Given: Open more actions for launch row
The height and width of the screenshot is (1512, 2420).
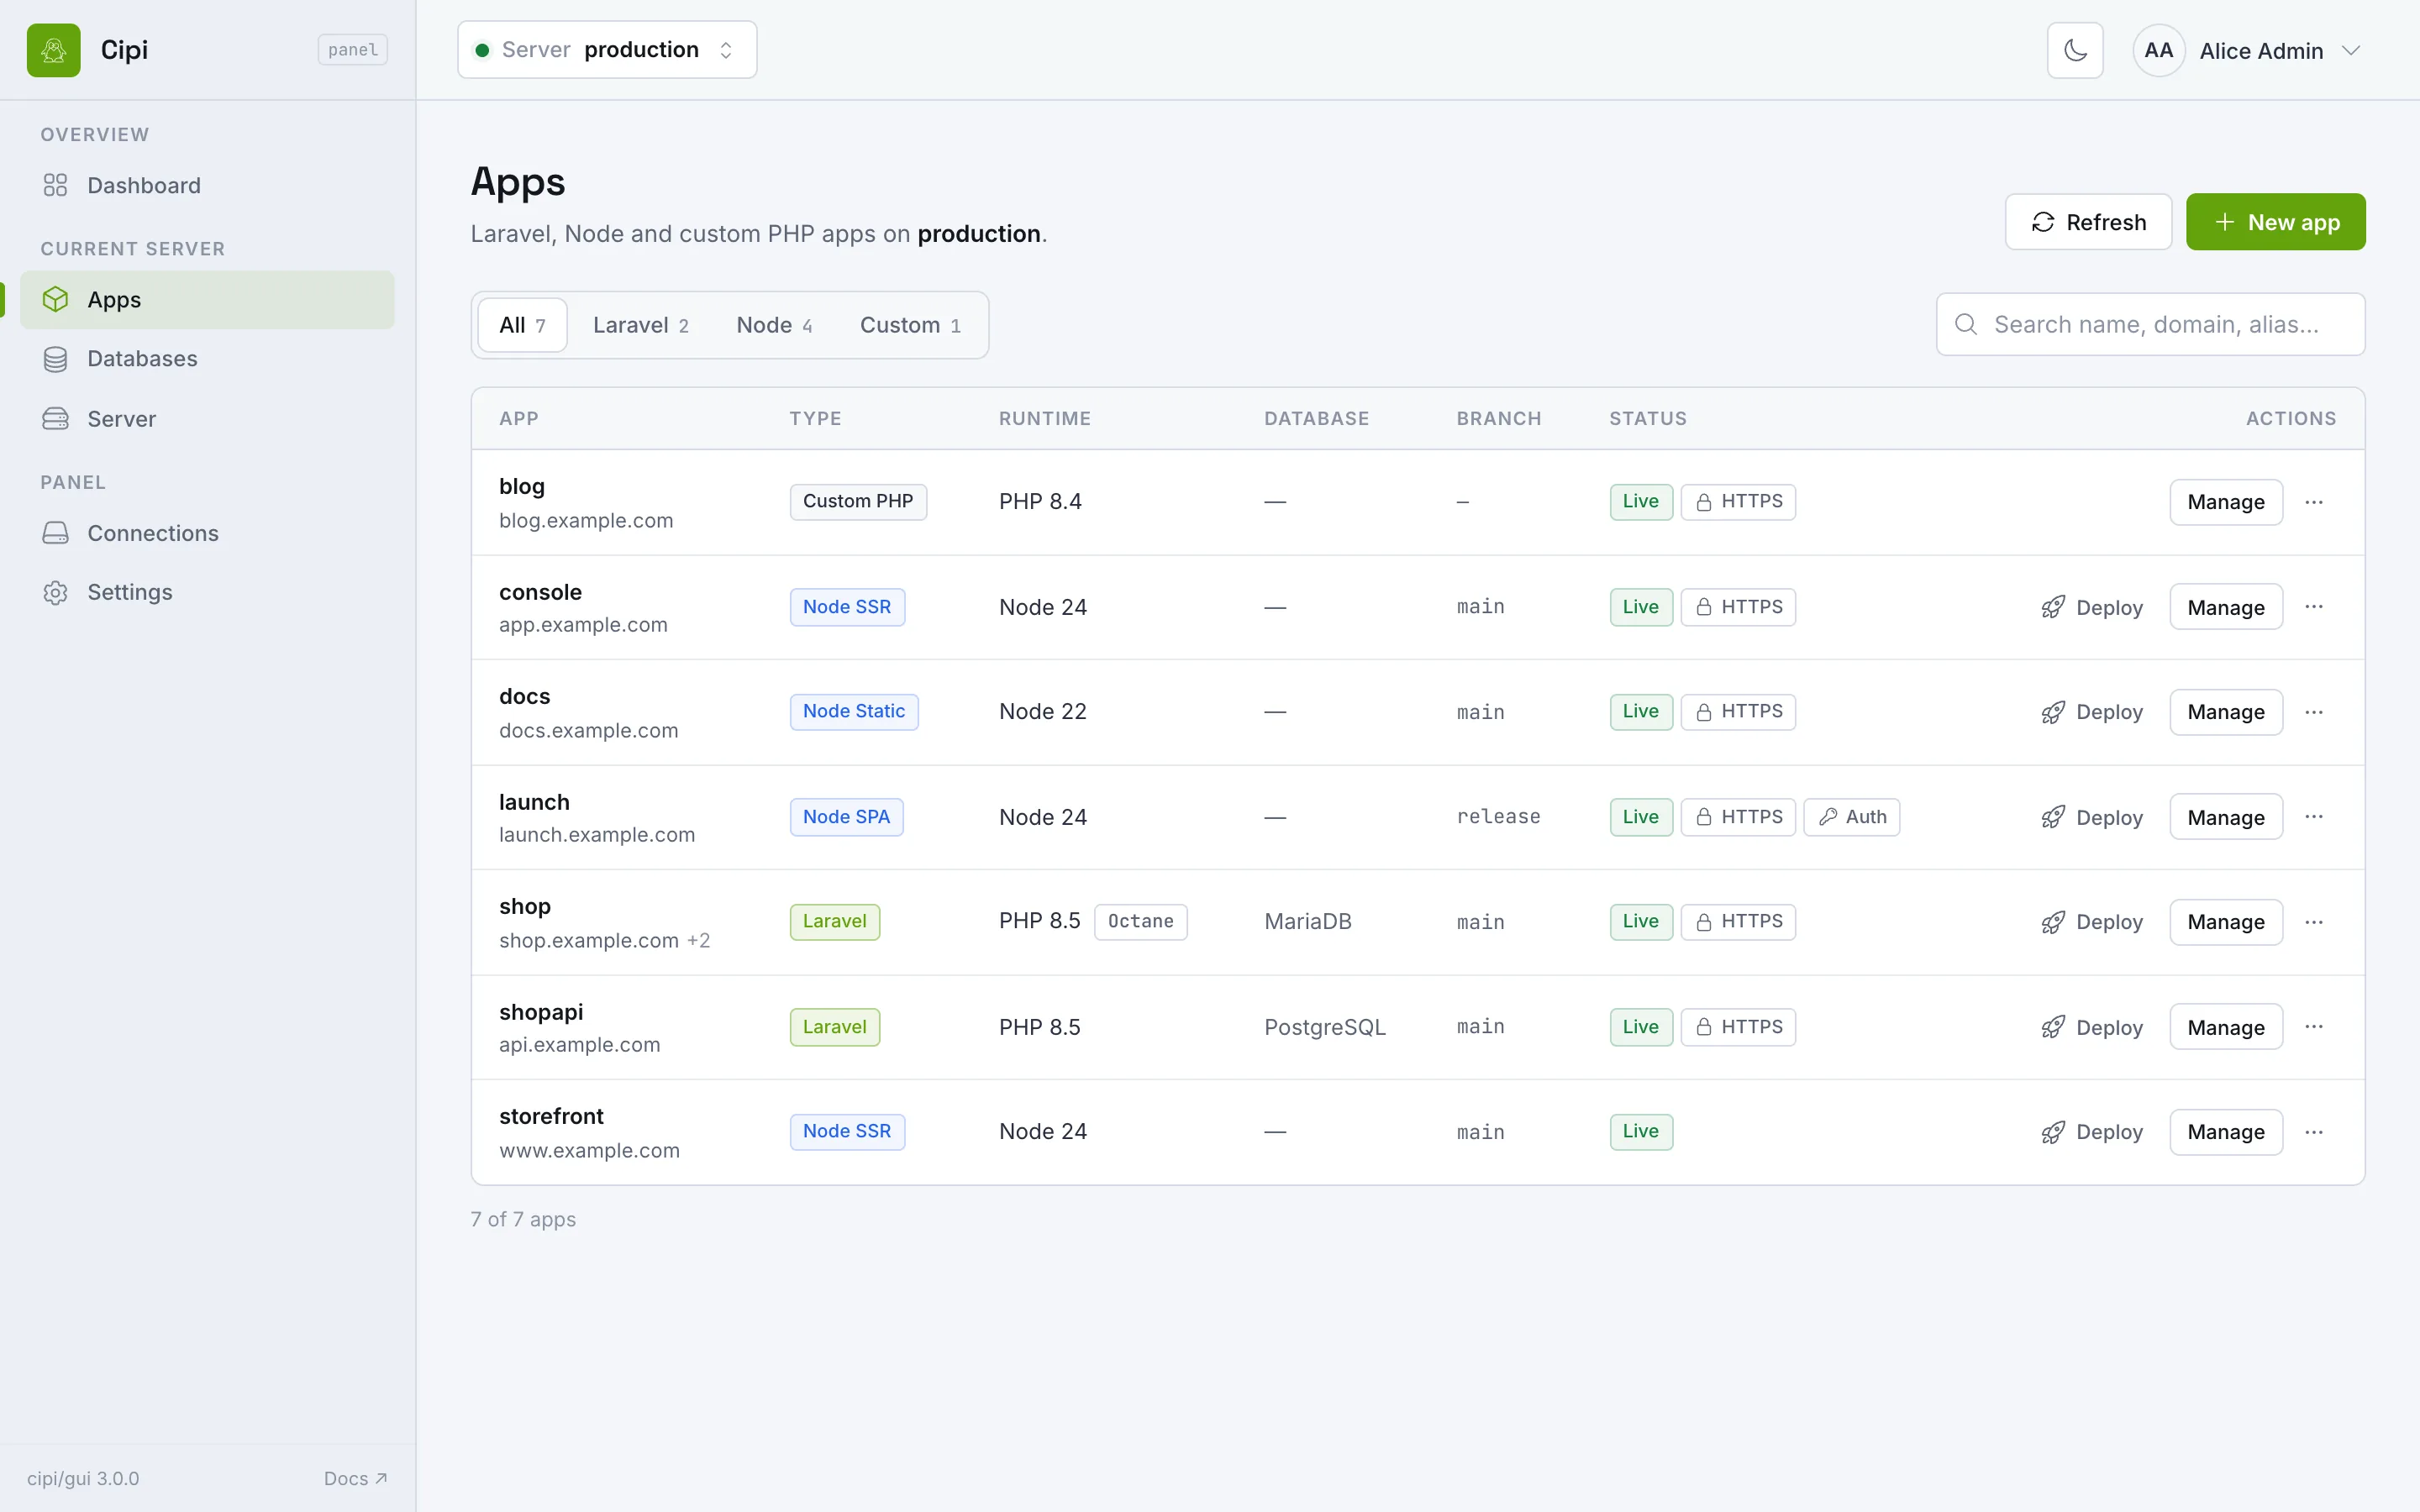Looking at the screenshot, I should coord(2314,817).
